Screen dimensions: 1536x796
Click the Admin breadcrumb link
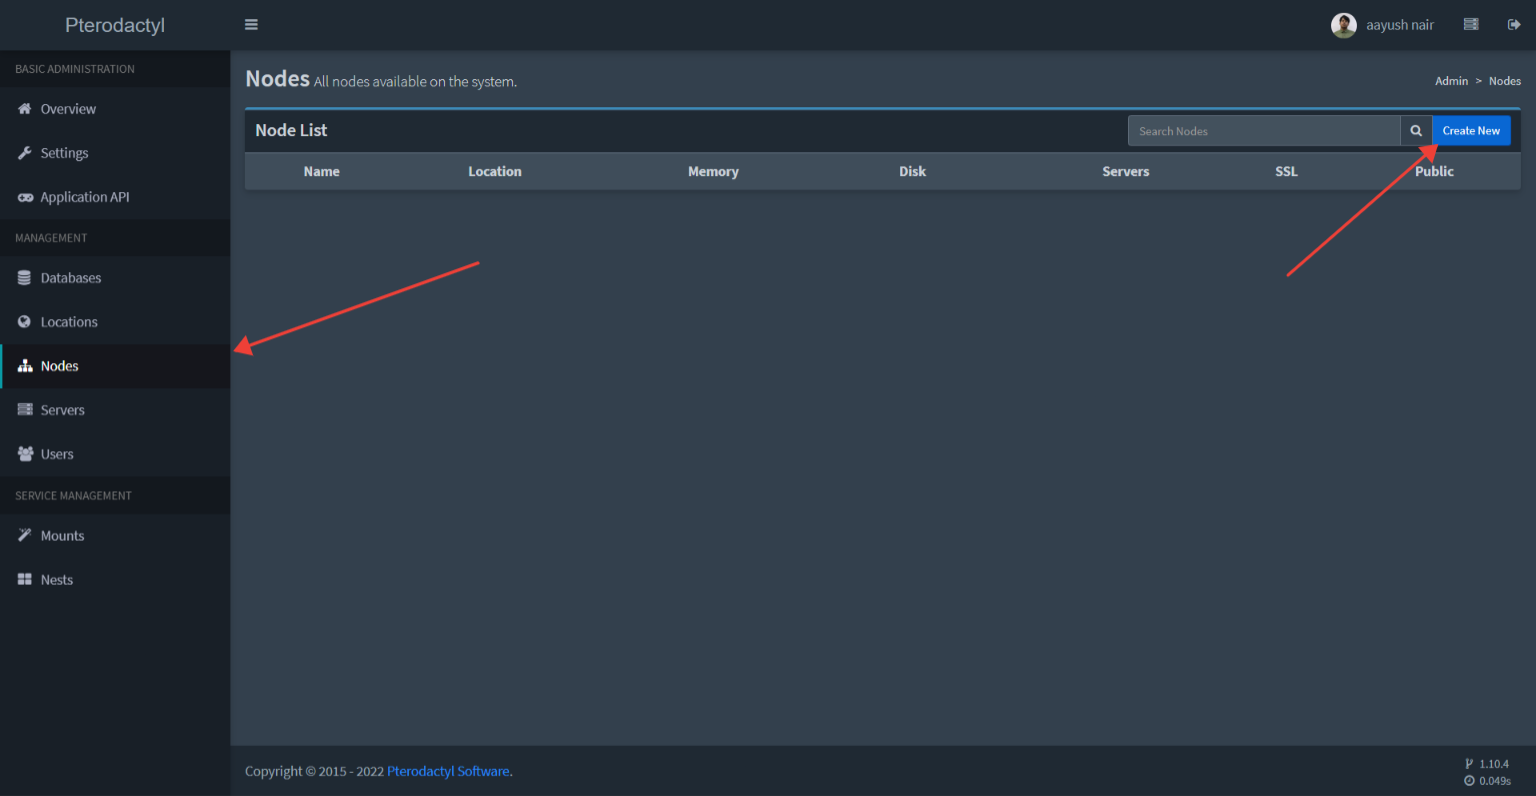coord(1451,81)
